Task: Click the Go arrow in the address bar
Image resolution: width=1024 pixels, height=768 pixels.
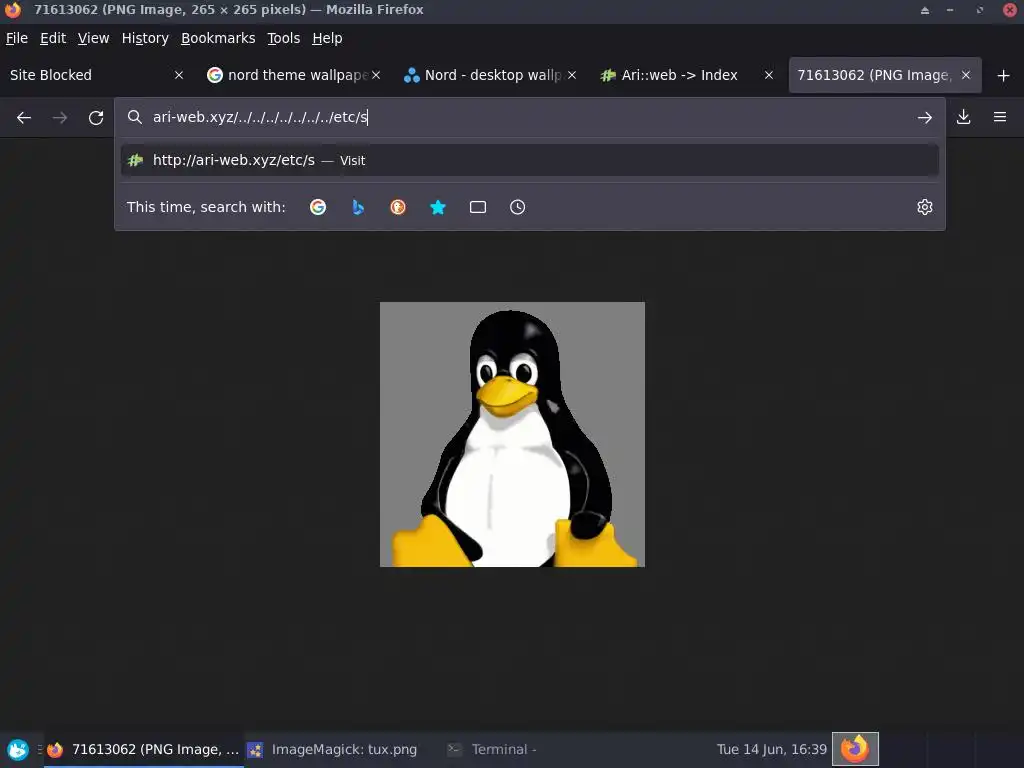Action: (924, 118)
